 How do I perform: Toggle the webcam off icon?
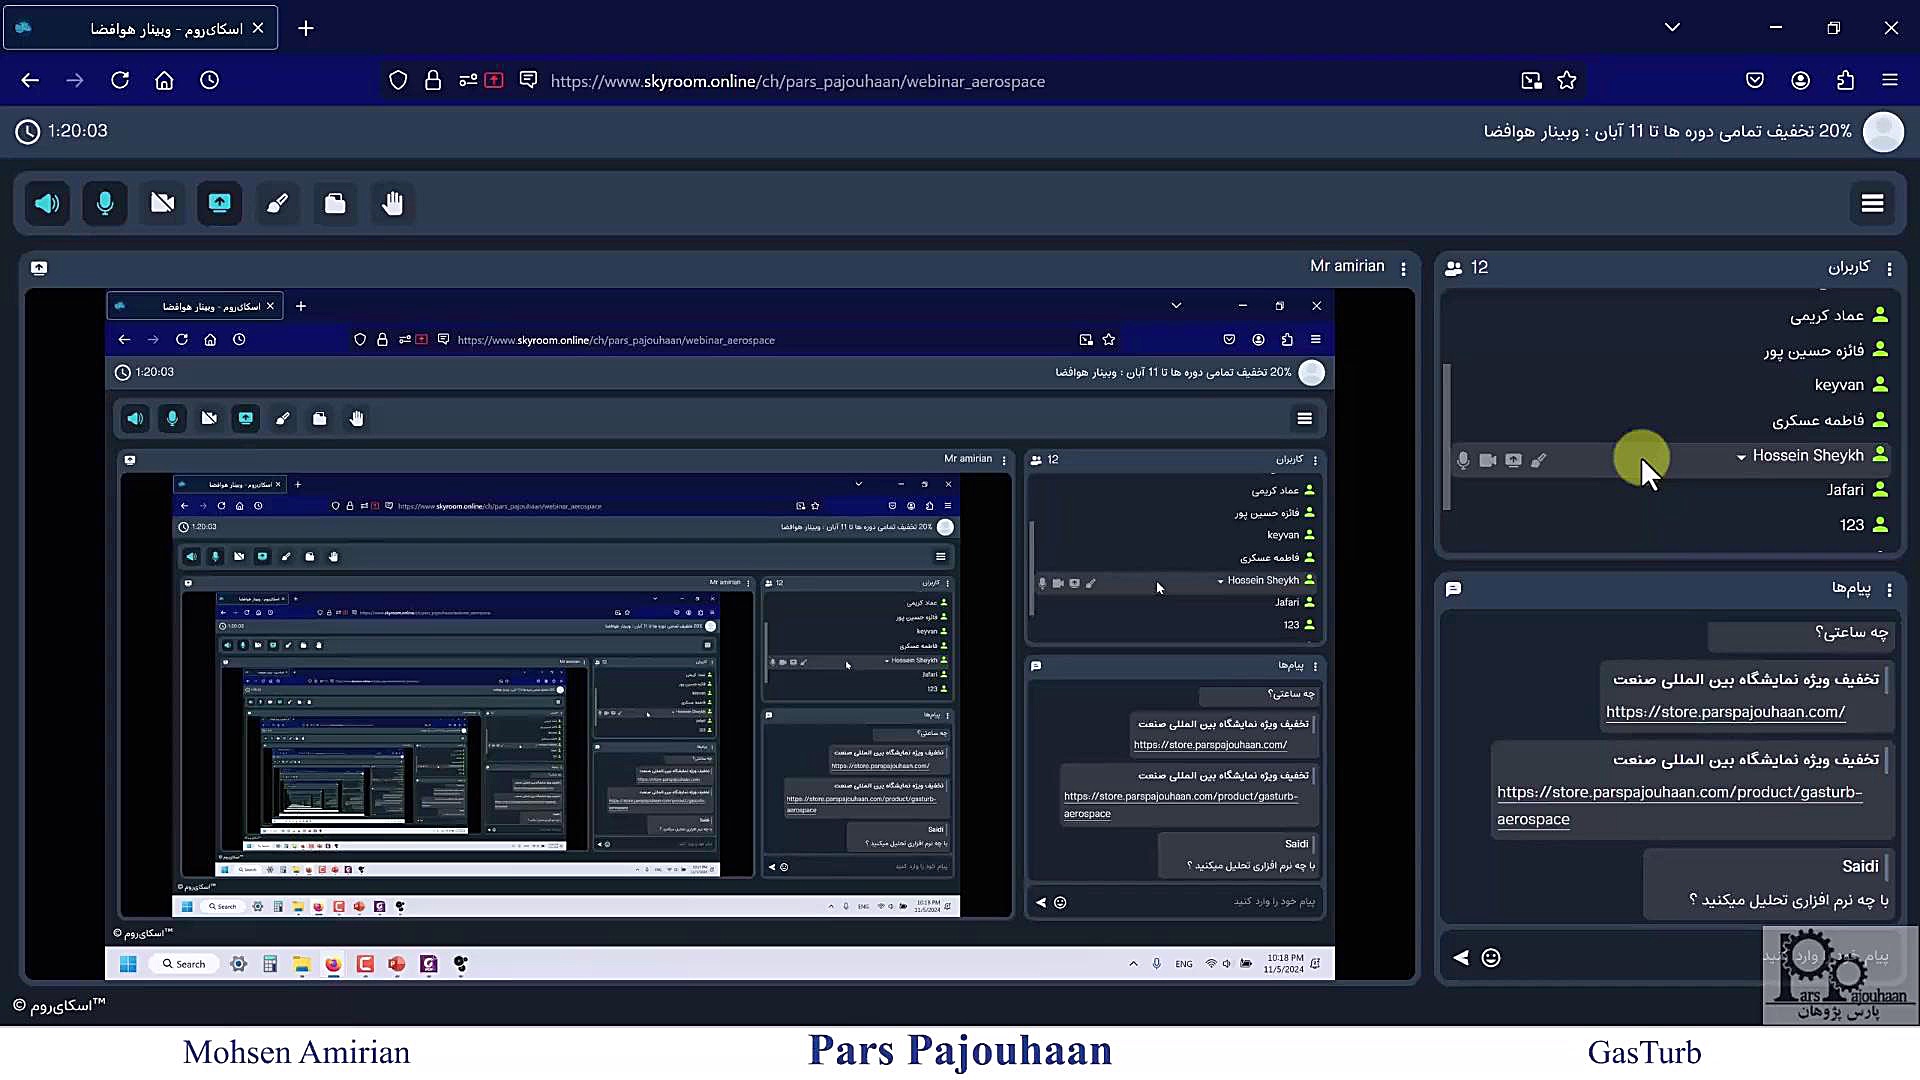(162, 204)
